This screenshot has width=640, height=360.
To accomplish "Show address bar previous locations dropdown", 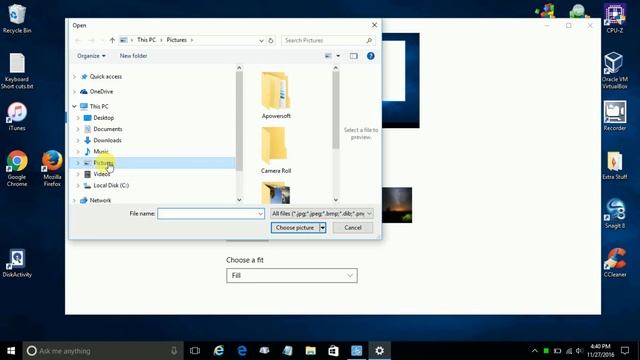I will click(x=261, y=40).
